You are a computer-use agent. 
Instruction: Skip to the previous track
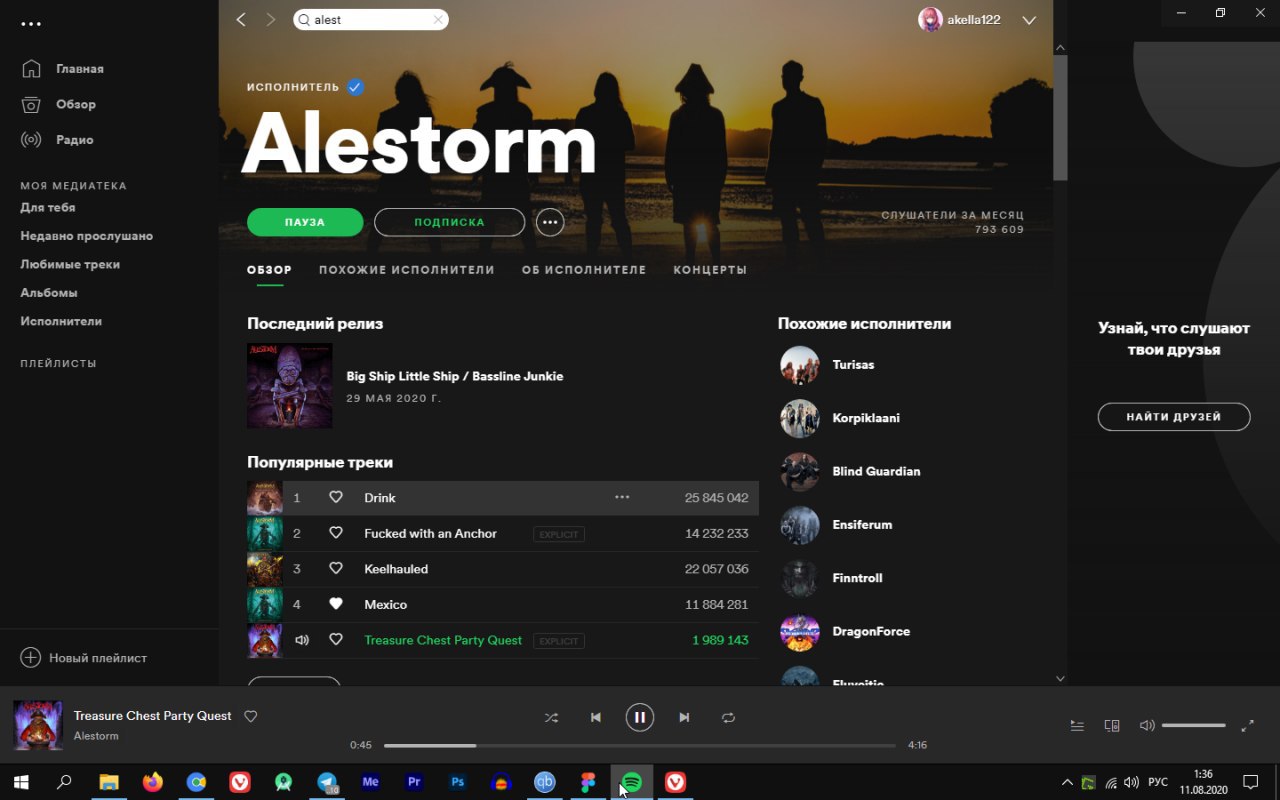click(x=596, y=717)
